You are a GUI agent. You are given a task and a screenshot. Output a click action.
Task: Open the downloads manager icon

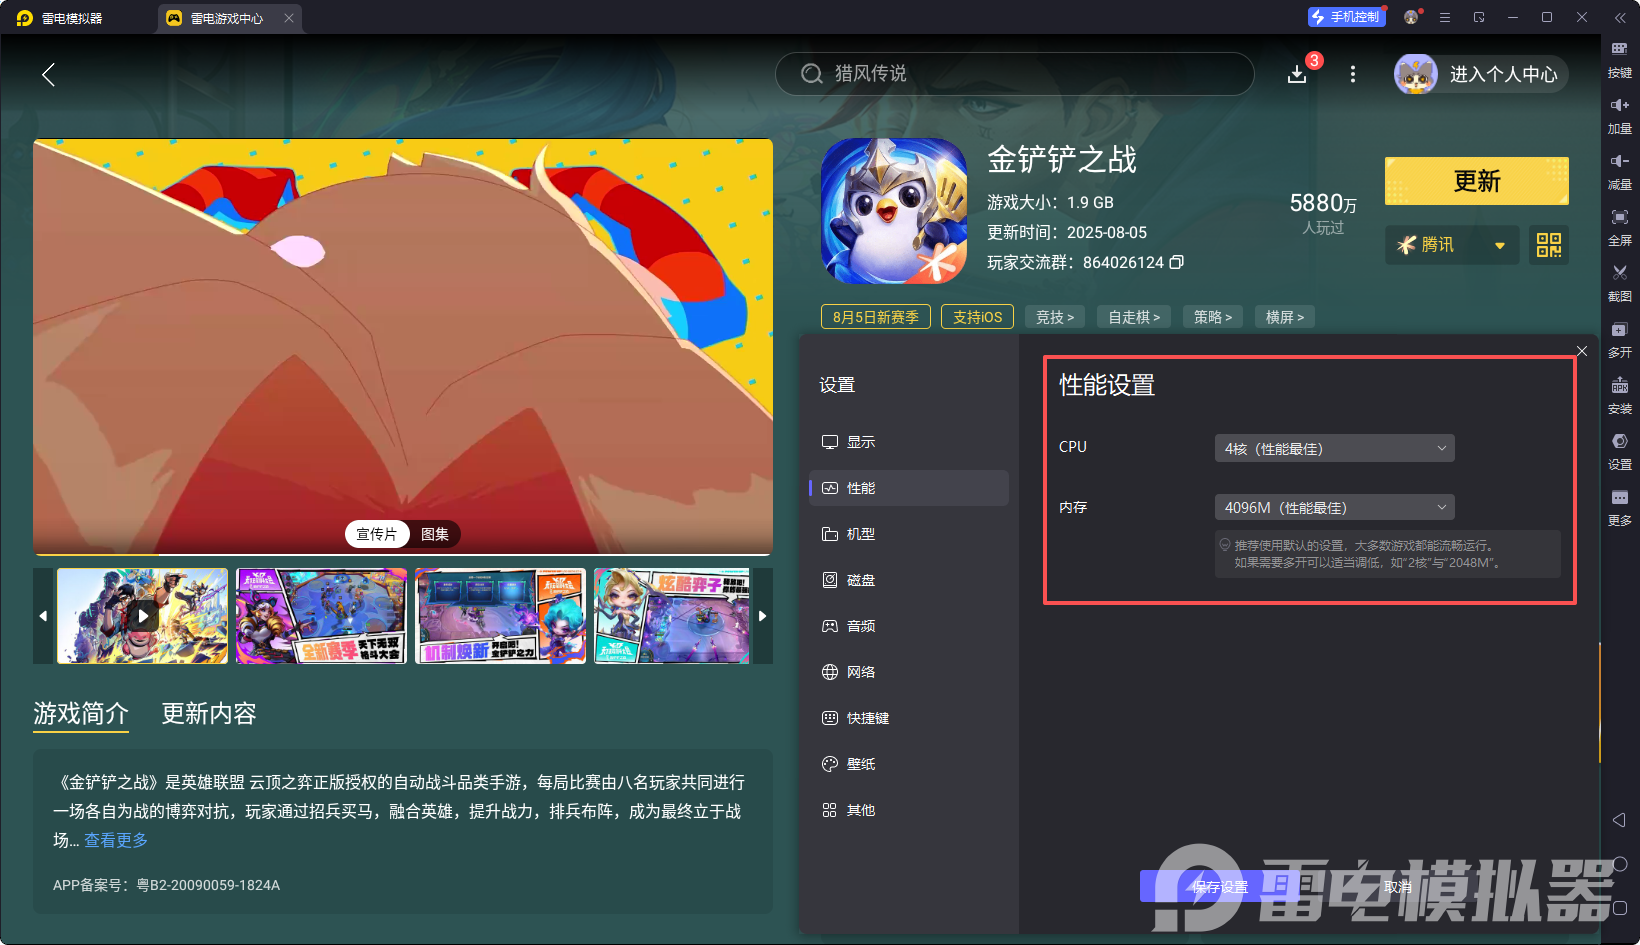coord(1297,74)
